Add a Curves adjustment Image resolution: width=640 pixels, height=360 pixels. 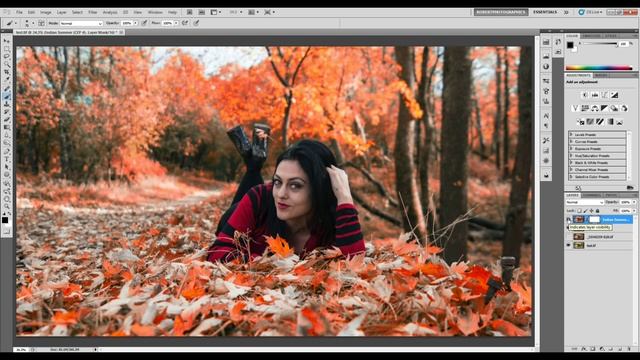tap(604, 95)
